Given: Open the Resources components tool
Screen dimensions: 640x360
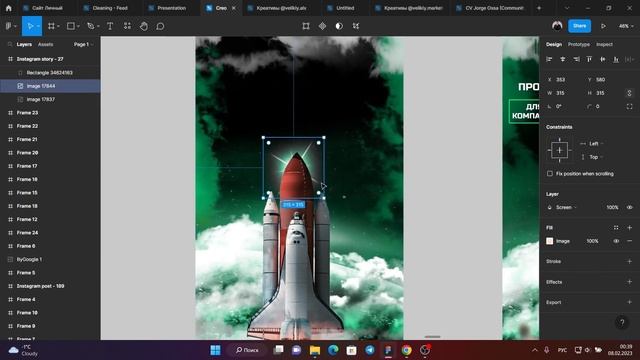Looking at the screenshot, I should click(127, 26).
